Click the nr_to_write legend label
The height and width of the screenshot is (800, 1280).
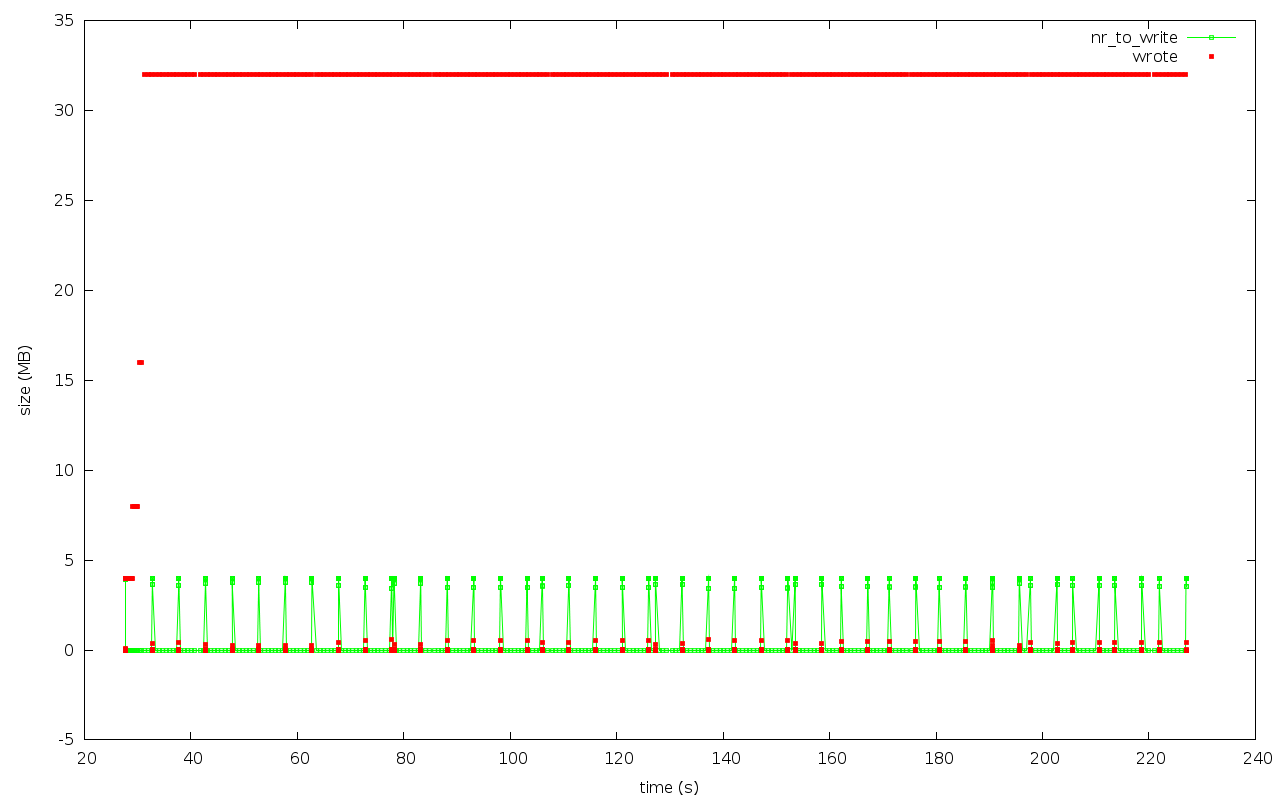pos(1134,38)
